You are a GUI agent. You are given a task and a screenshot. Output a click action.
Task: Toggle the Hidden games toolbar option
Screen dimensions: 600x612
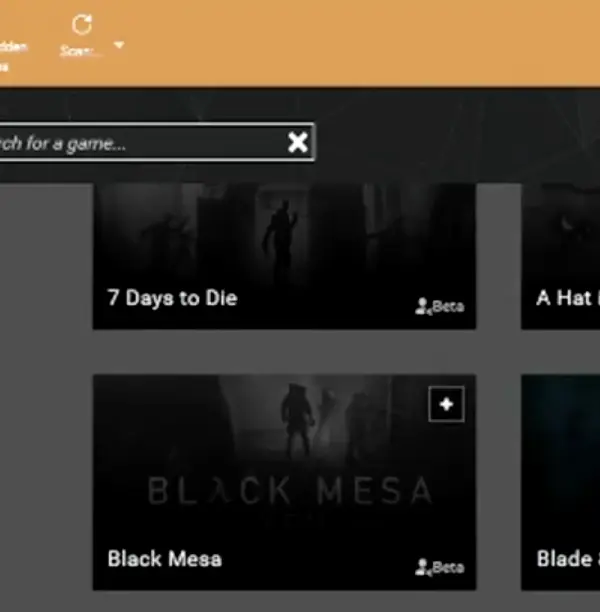point(12,56)
